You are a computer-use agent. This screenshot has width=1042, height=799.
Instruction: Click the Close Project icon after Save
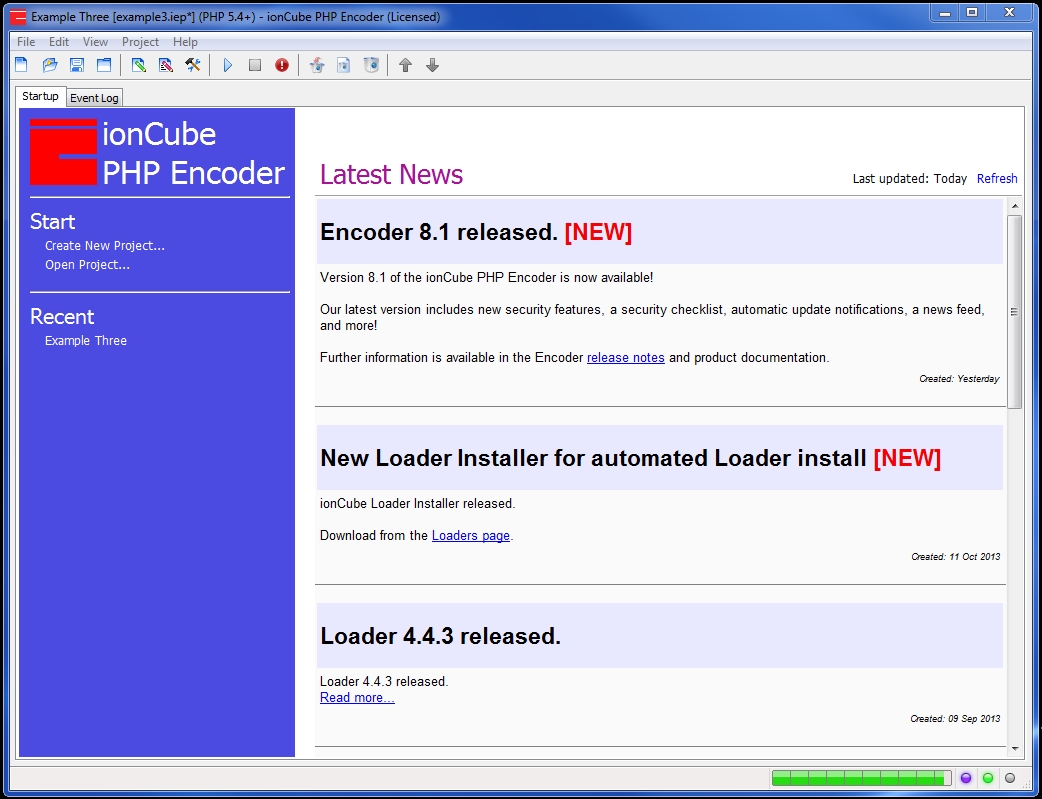(104, 65)
